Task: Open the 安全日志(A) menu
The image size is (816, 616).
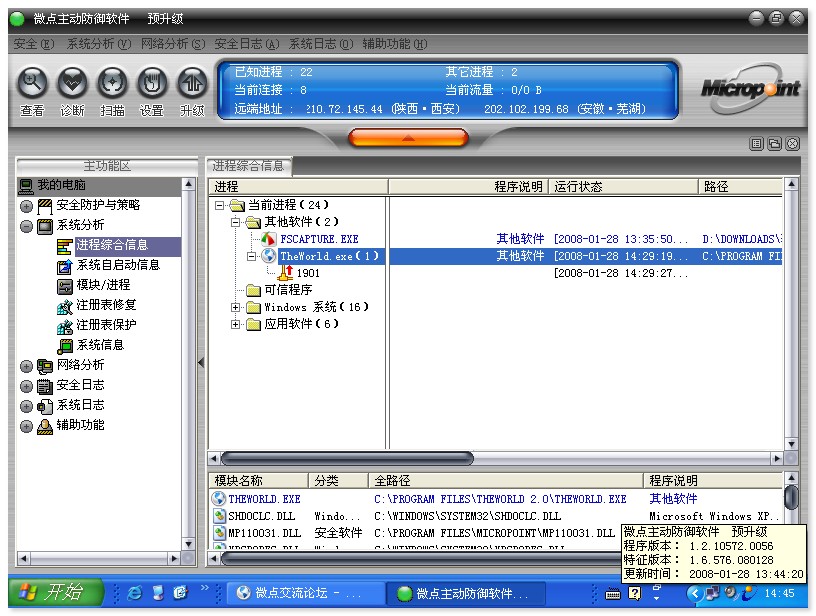Action: [x=246, y=44]
